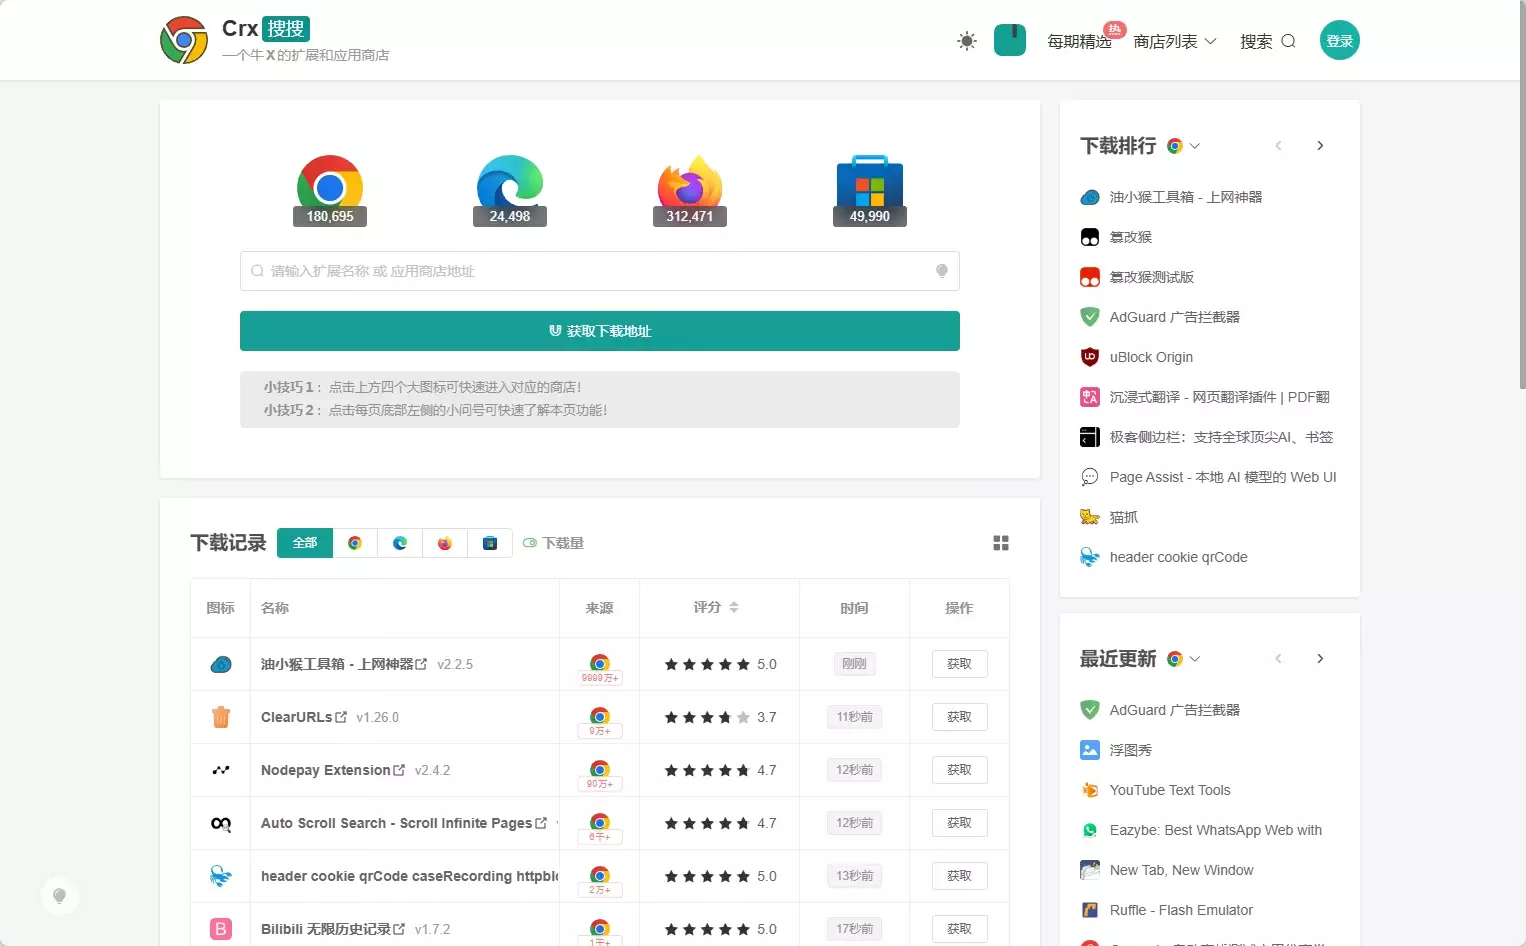The image size is (1526, 946).
Task: Open Chrome store icon with 180,695
Action: [x=330, y=190]
